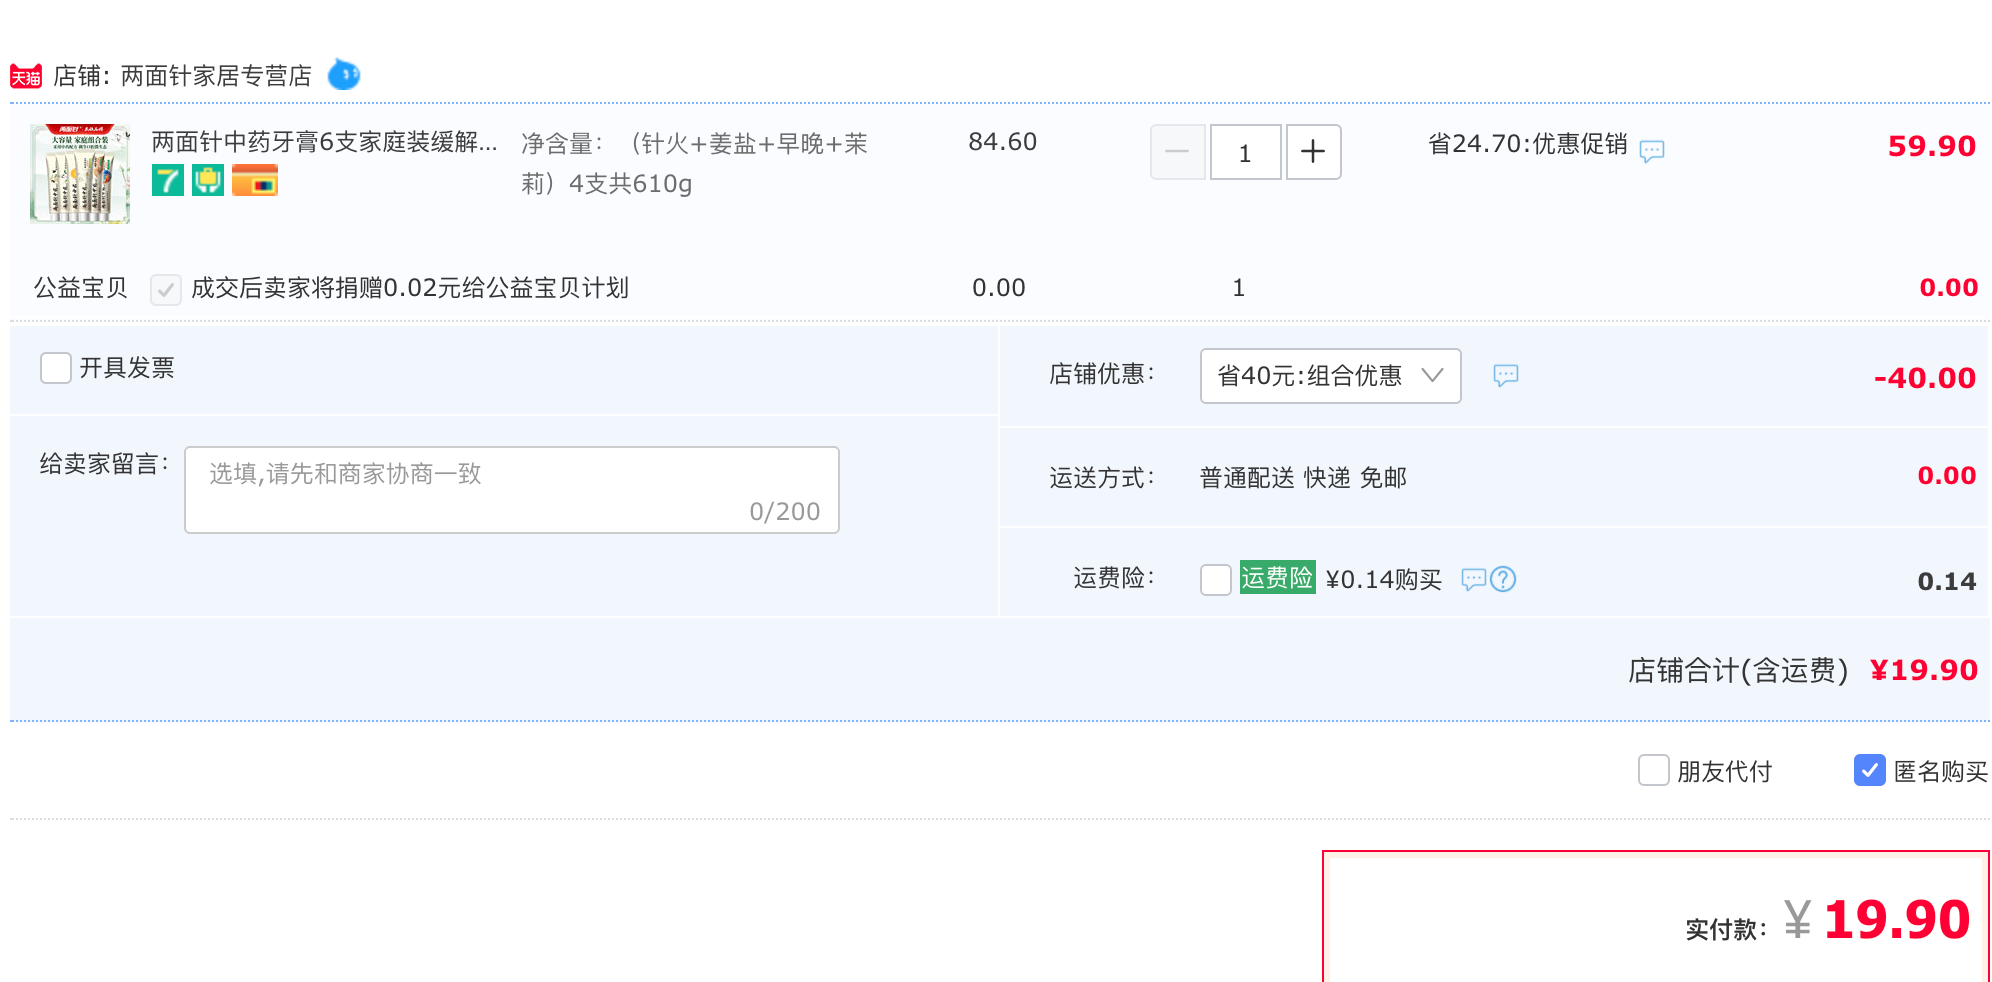Open the promotion details bubble beside 优惠促销

[x=1652, y=151]
